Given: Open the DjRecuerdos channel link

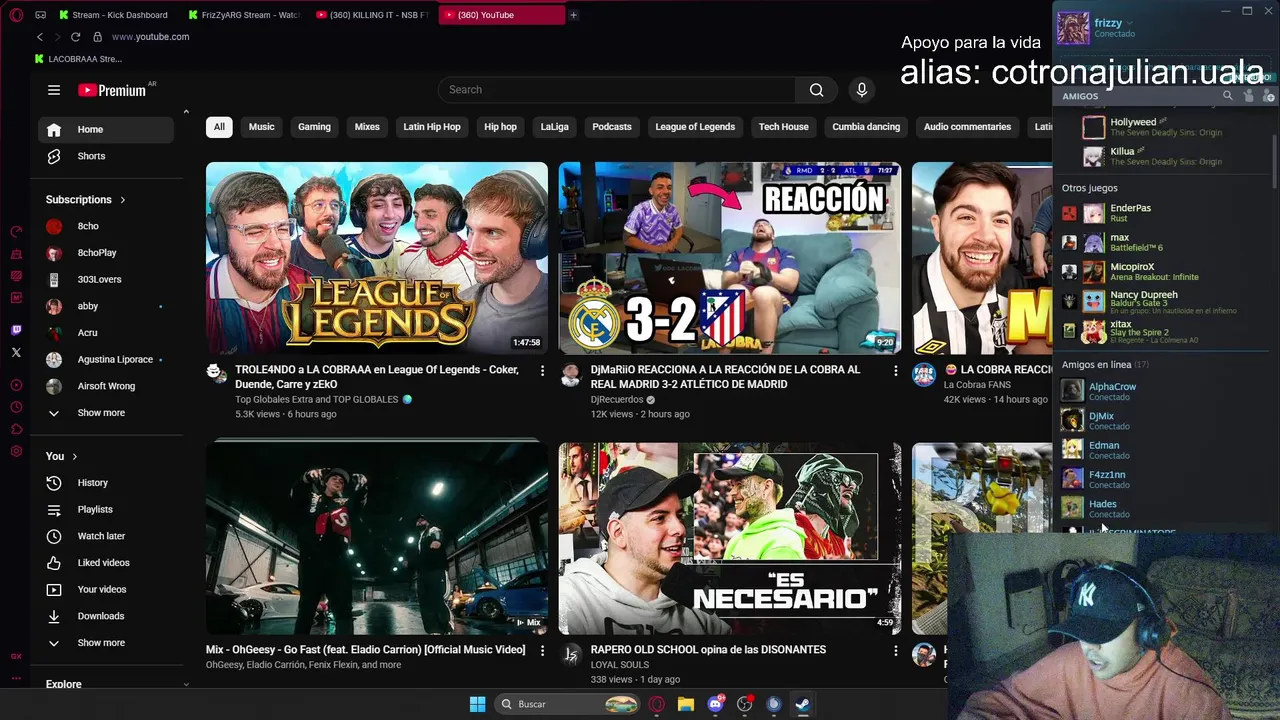Looking at the screenshot, I should 617,400.
